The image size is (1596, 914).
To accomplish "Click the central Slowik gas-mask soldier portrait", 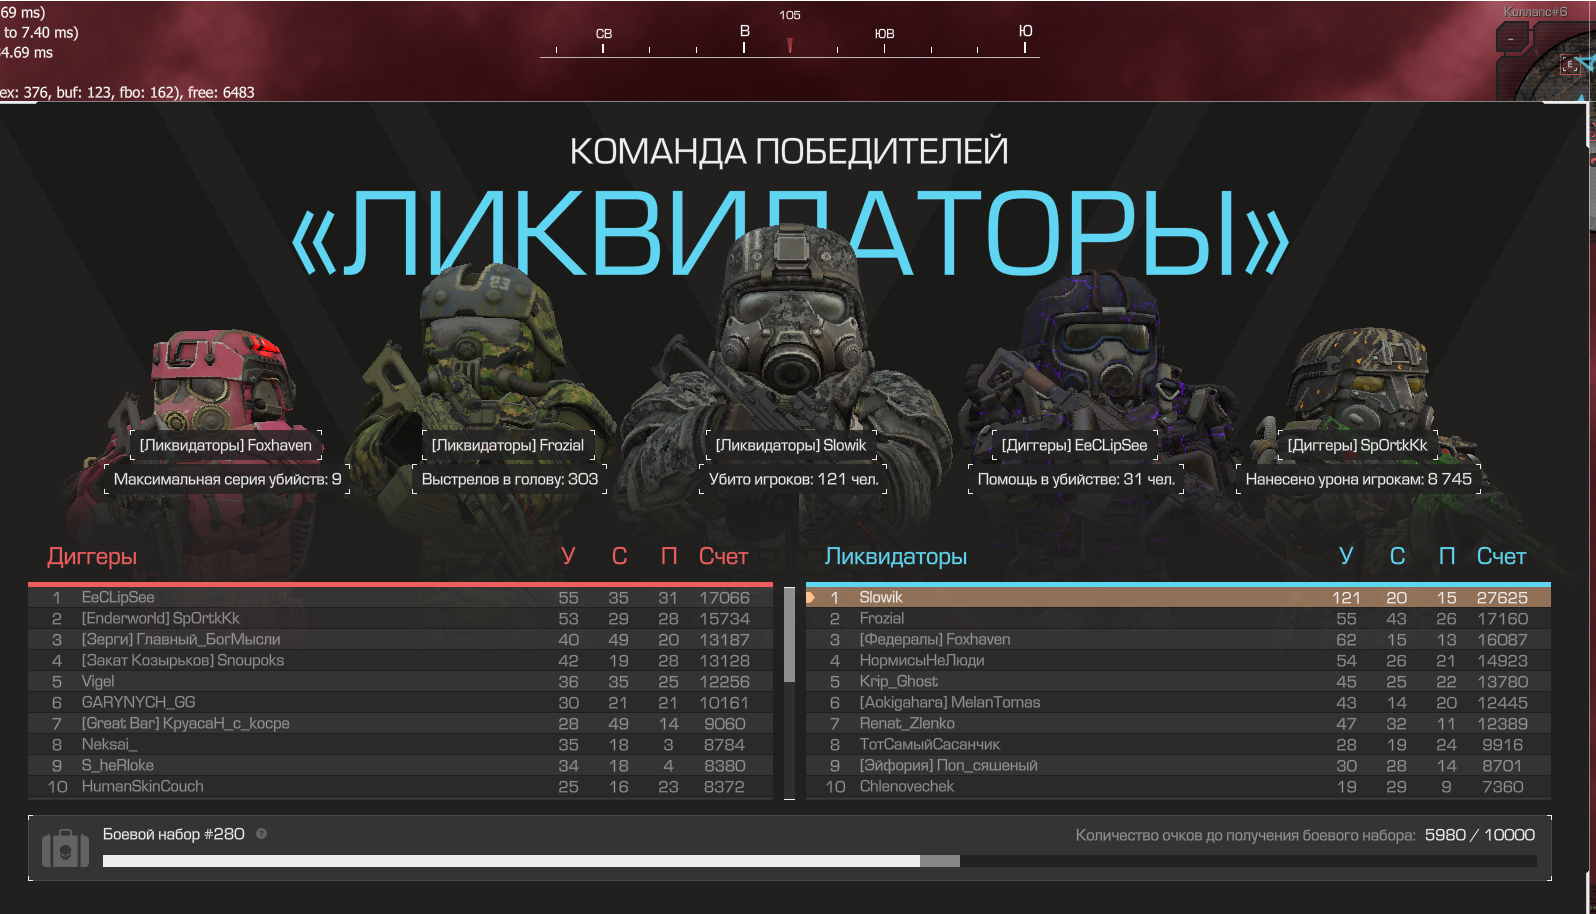I will click(790, 330).
